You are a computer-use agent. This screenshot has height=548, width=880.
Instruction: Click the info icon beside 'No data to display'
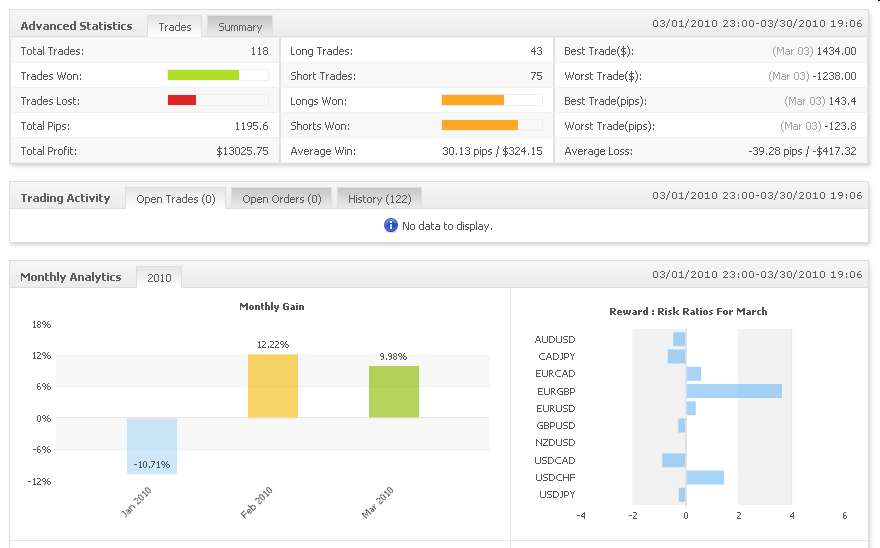point(391,225)
